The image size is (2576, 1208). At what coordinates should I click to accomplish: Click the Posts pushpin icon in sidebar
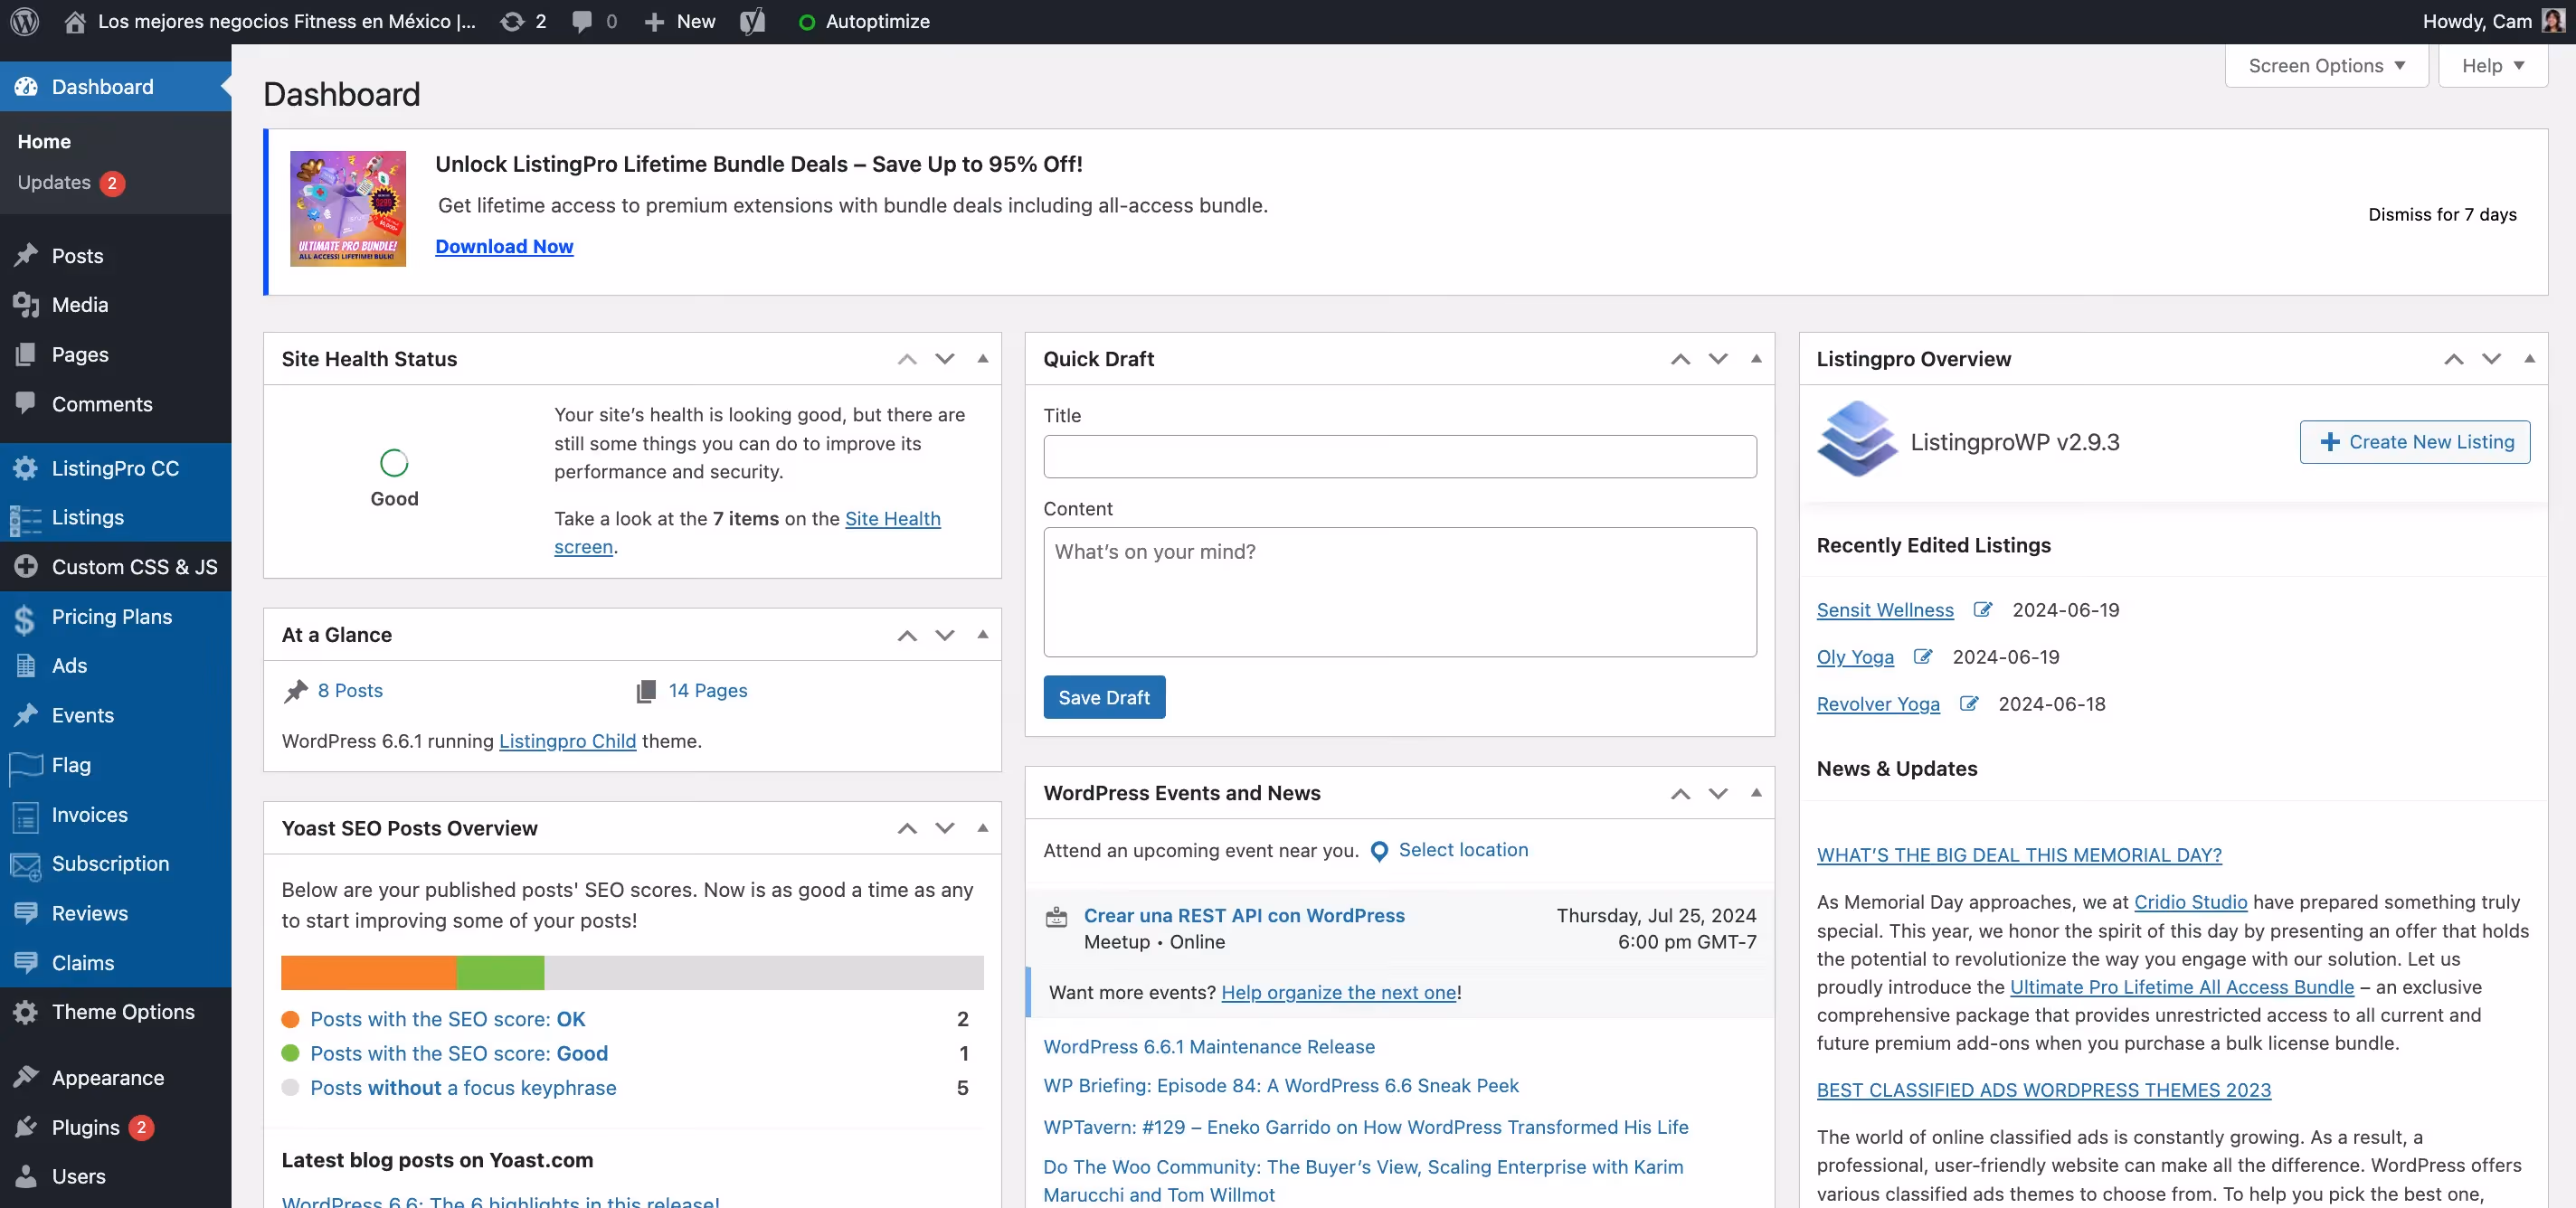click(26, 255)
